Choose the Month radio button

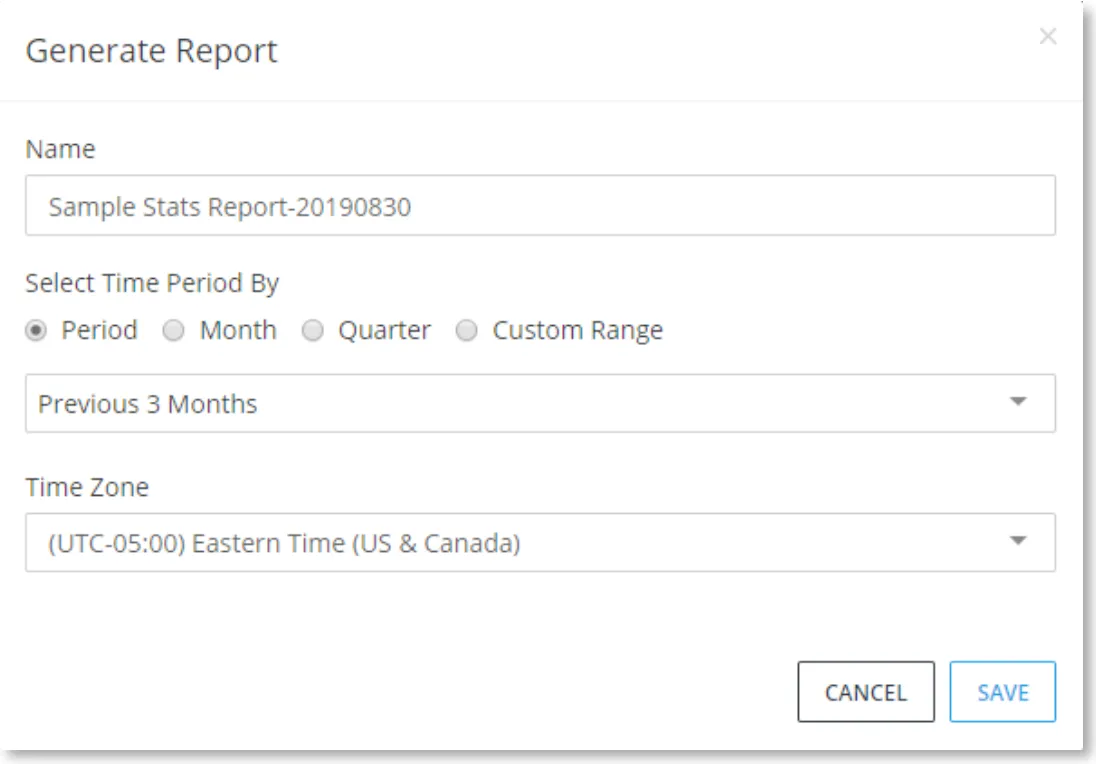pyautogui.click(x=173, y=330)
